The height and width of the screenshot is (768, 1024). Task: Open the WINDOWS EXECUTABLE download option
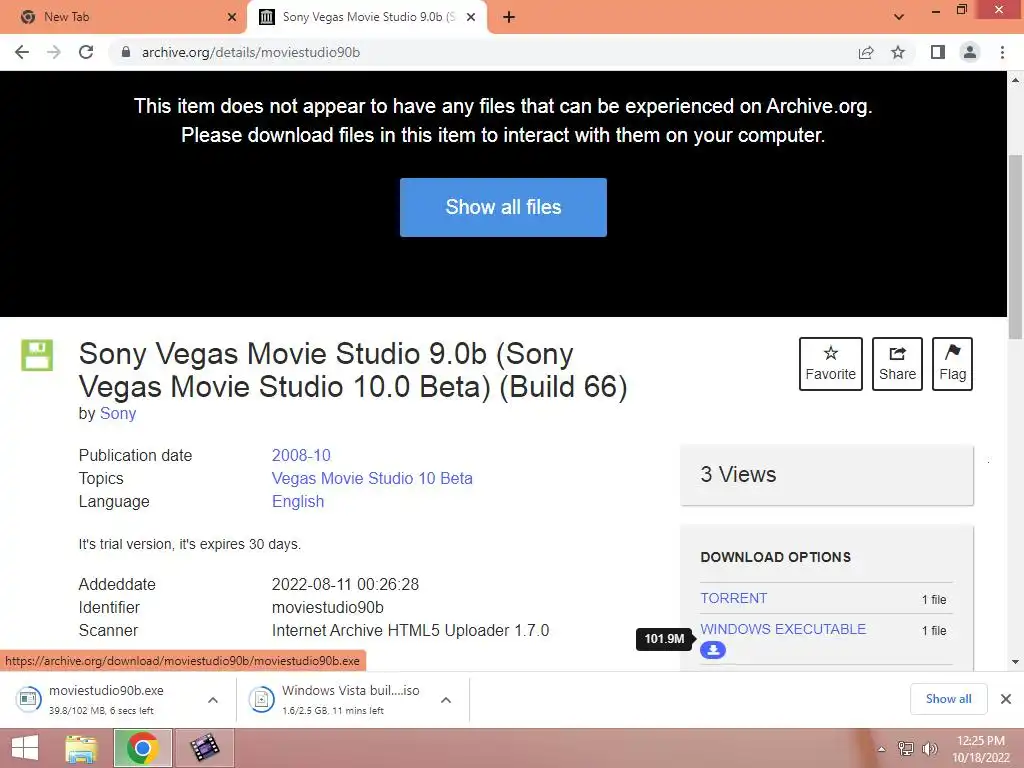click(783, 629)
